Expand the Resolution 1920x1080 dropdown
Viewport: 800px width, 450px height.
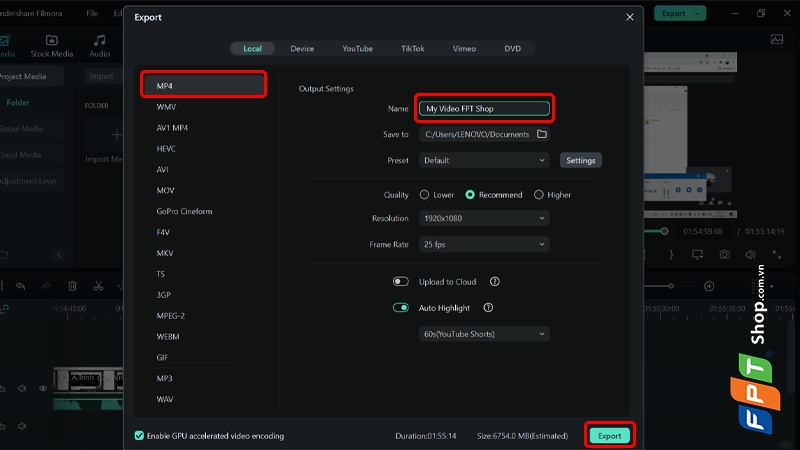point(484,218)
